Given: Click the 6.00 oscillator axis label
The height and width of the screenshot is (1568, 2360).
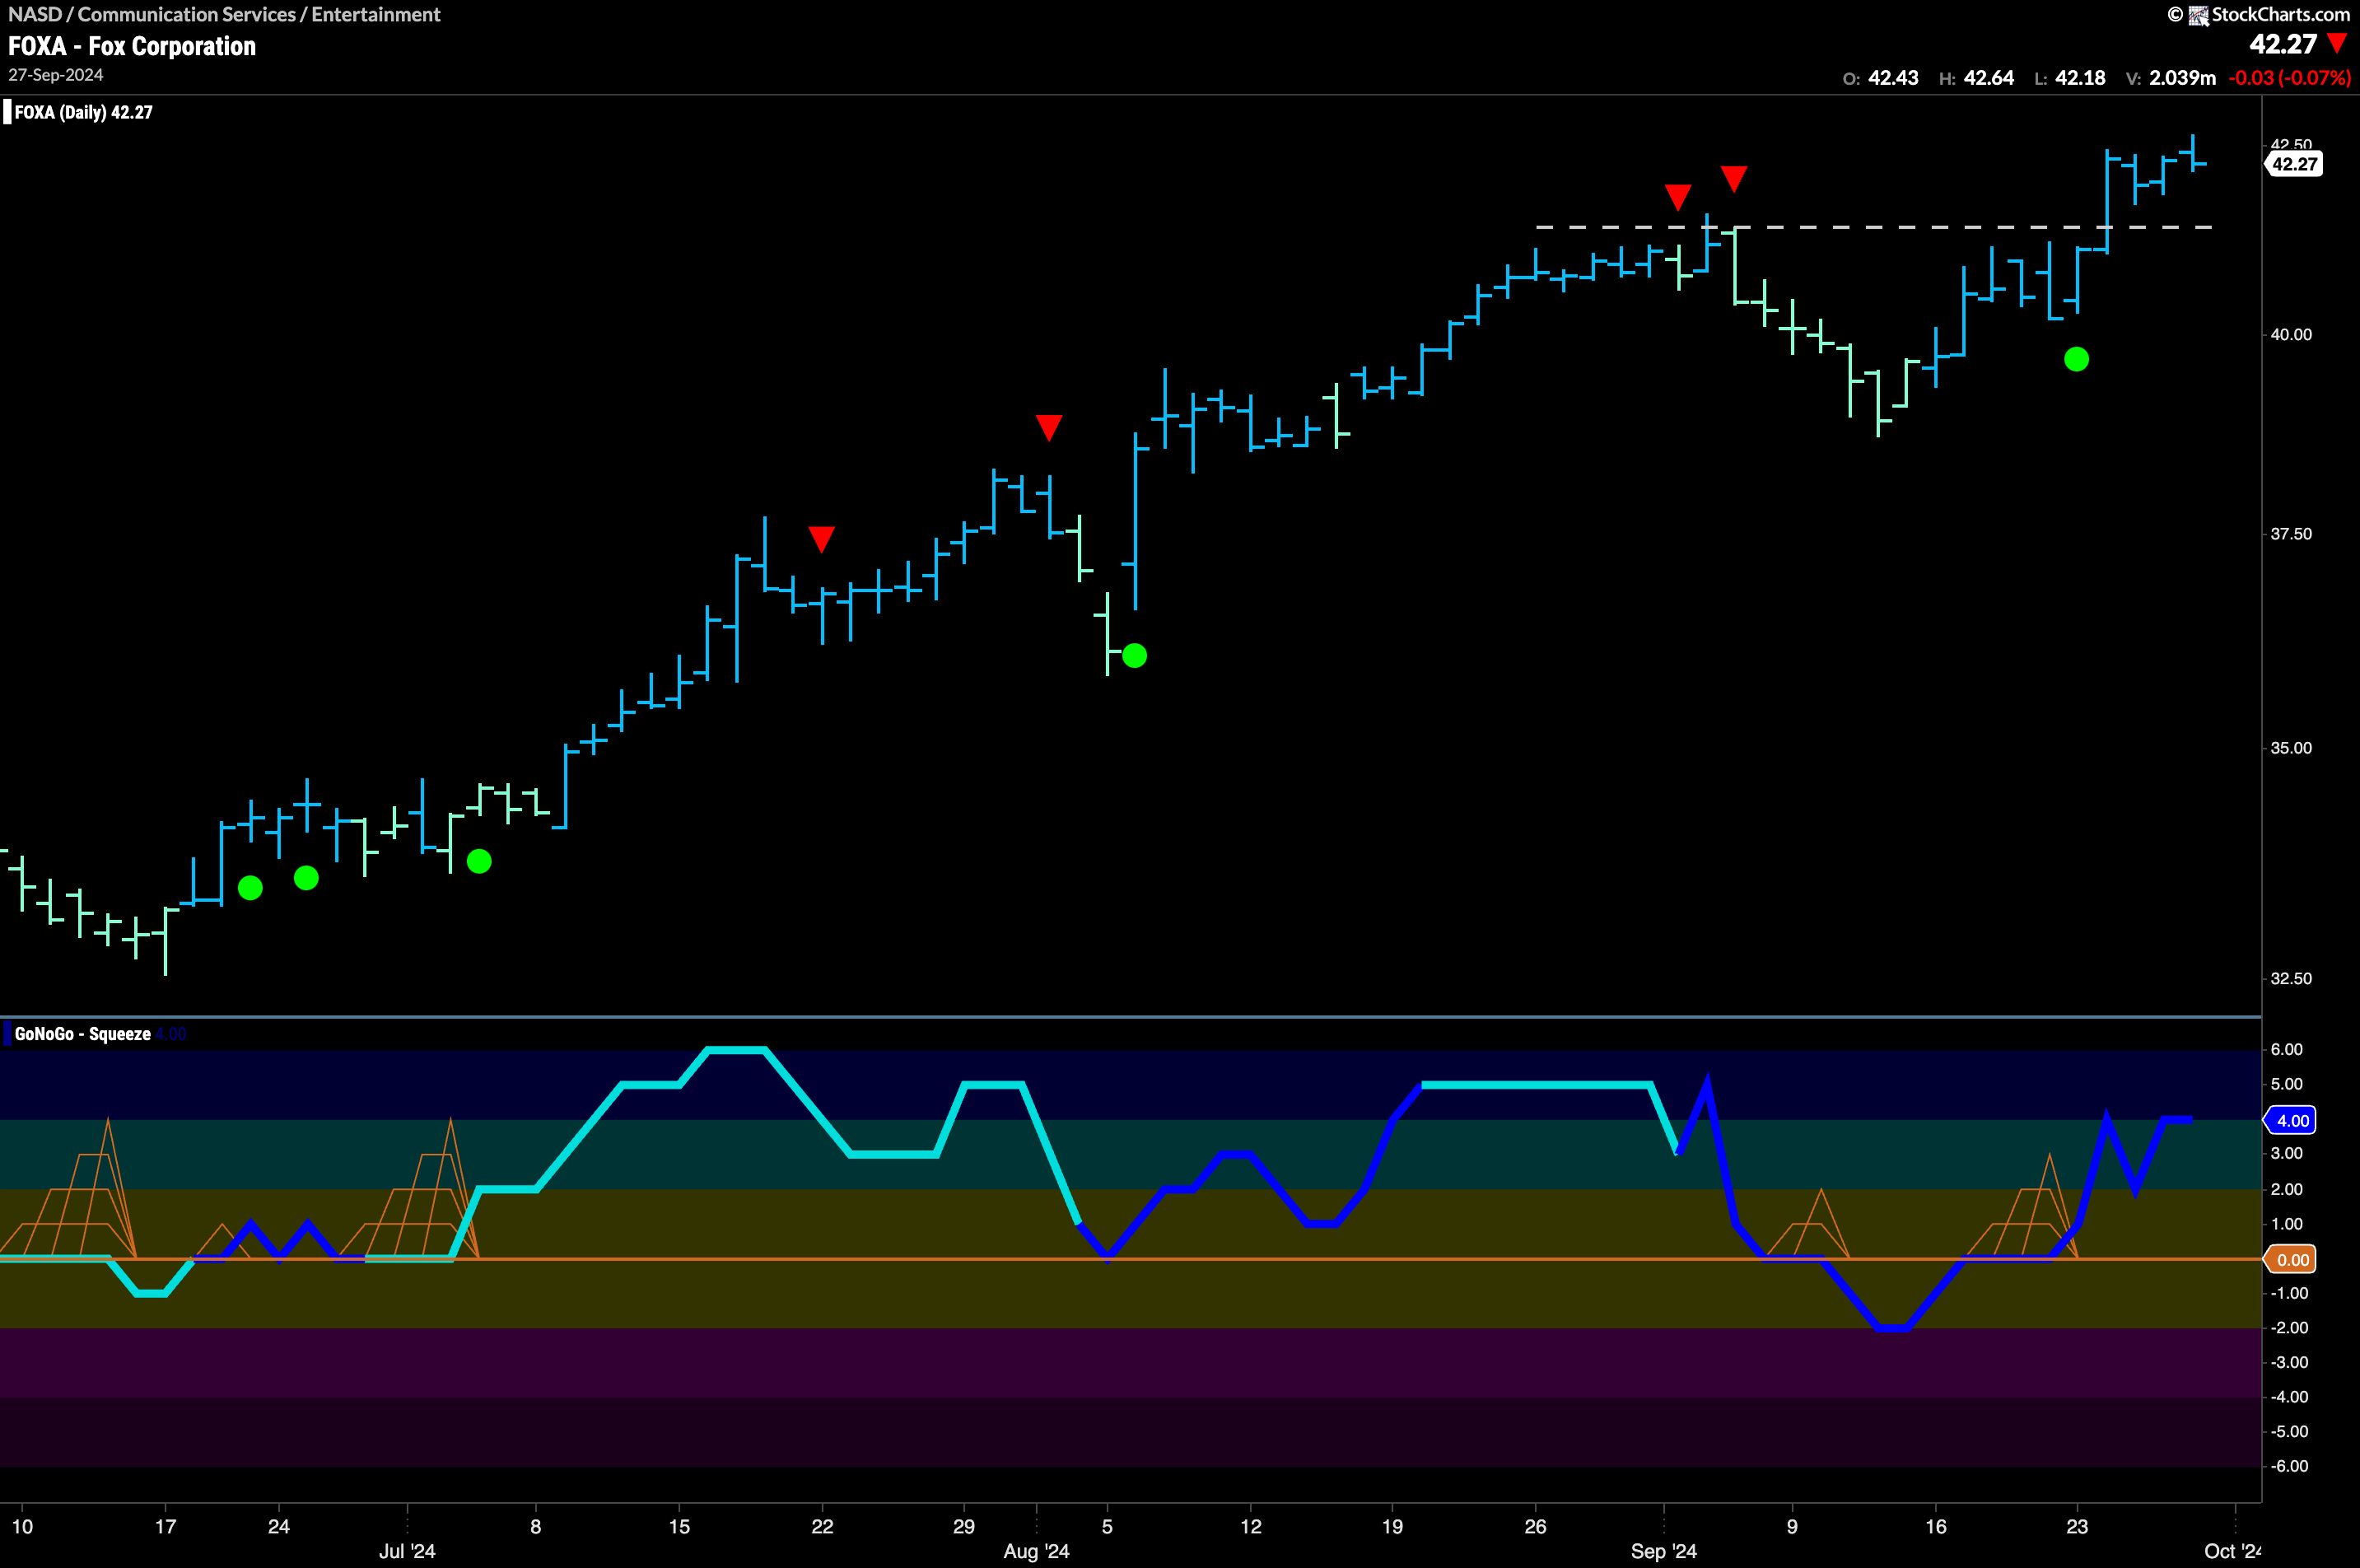Looking at the screenshot, I should point(2287,1049).
